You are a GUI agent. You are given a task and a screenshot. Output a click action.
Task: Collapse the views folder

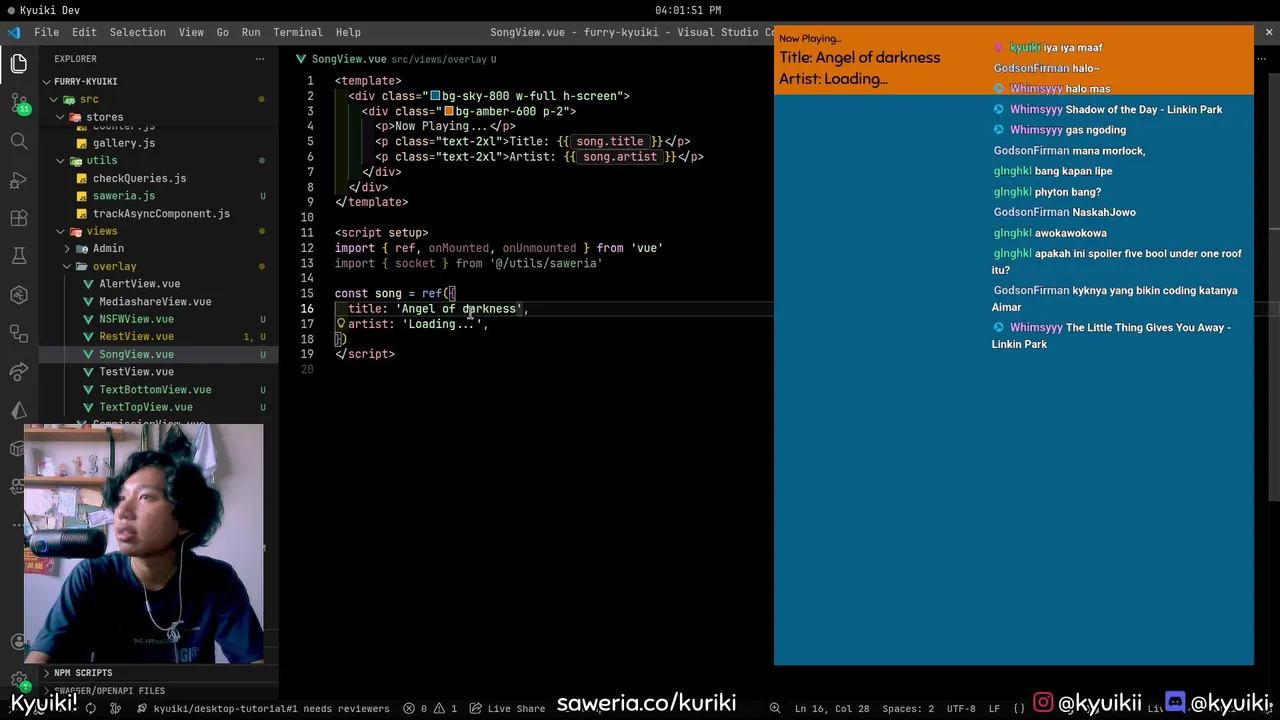(60, 231)
